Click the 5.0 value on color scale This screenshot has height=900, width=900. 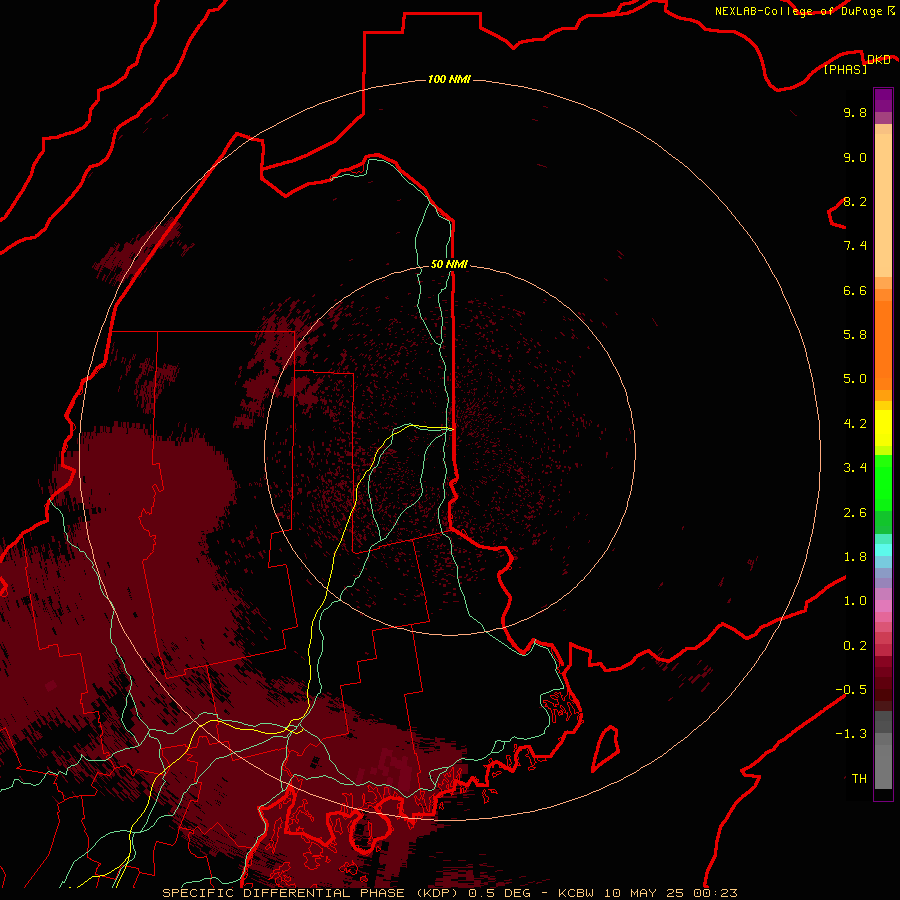tap(855, 379)
